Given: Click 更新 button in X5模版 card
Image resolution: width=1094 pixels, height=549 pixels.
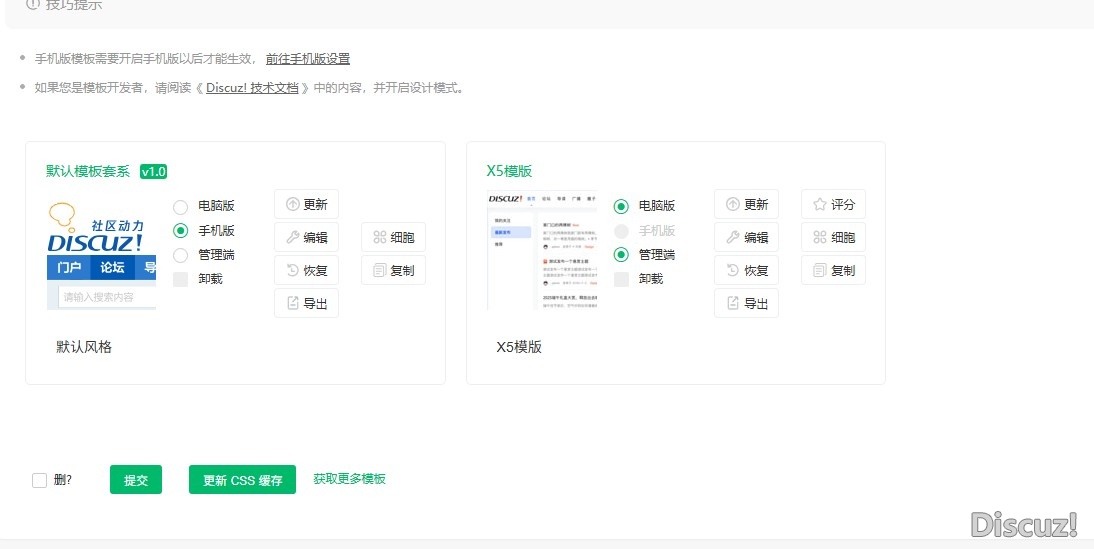Looking at the screenshot, I should point(747,204).
